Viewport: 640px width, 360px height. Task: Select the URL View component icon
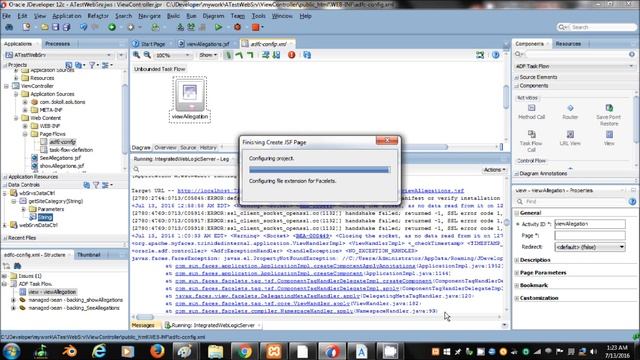point(570,134)
